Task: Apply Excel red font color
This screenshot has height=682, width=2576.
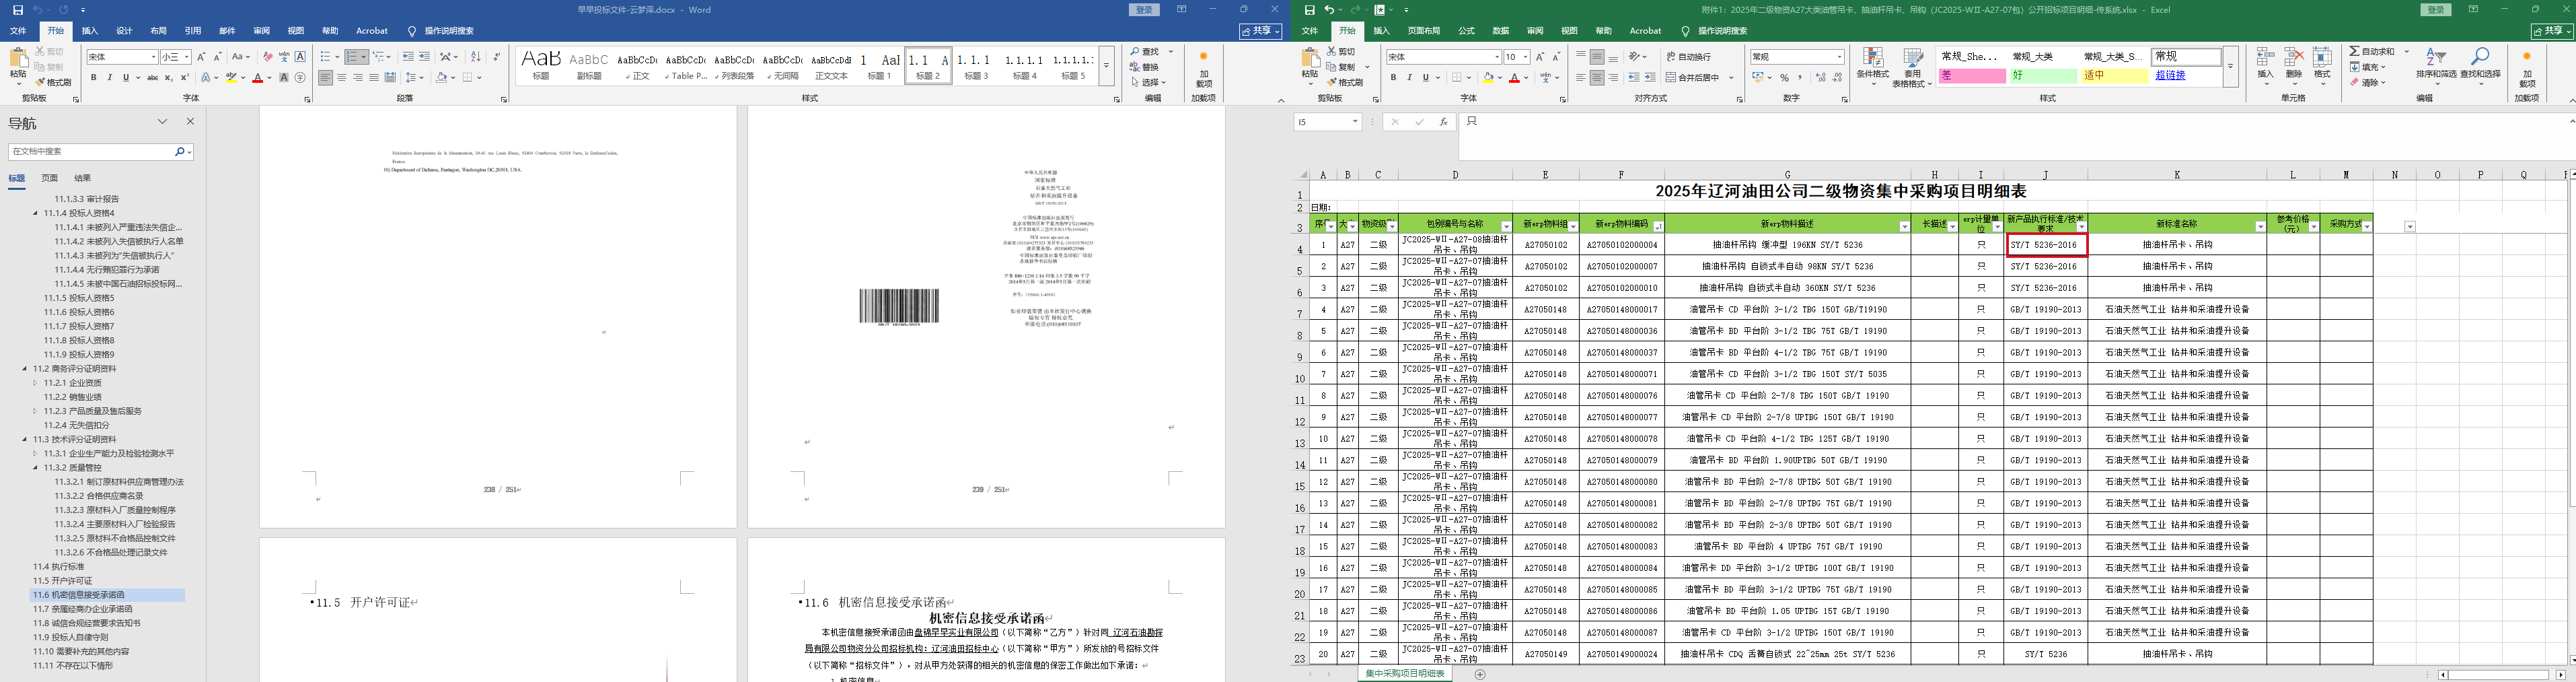Action: pyautogui.click(x=1514, y=77)
